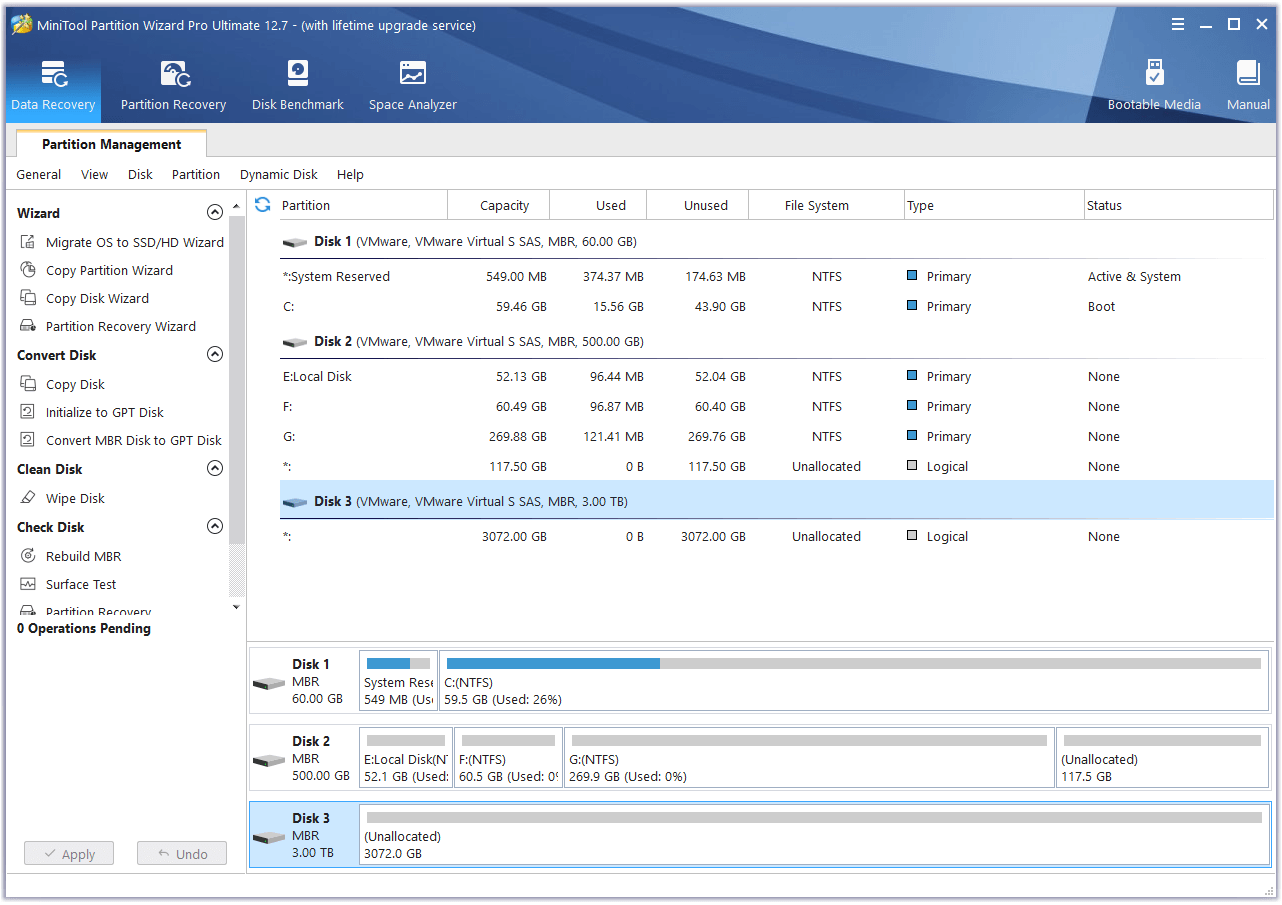Screen dimensions: 1282x905
Task: Sort by Type column header
Action: [x=994, y=205]
